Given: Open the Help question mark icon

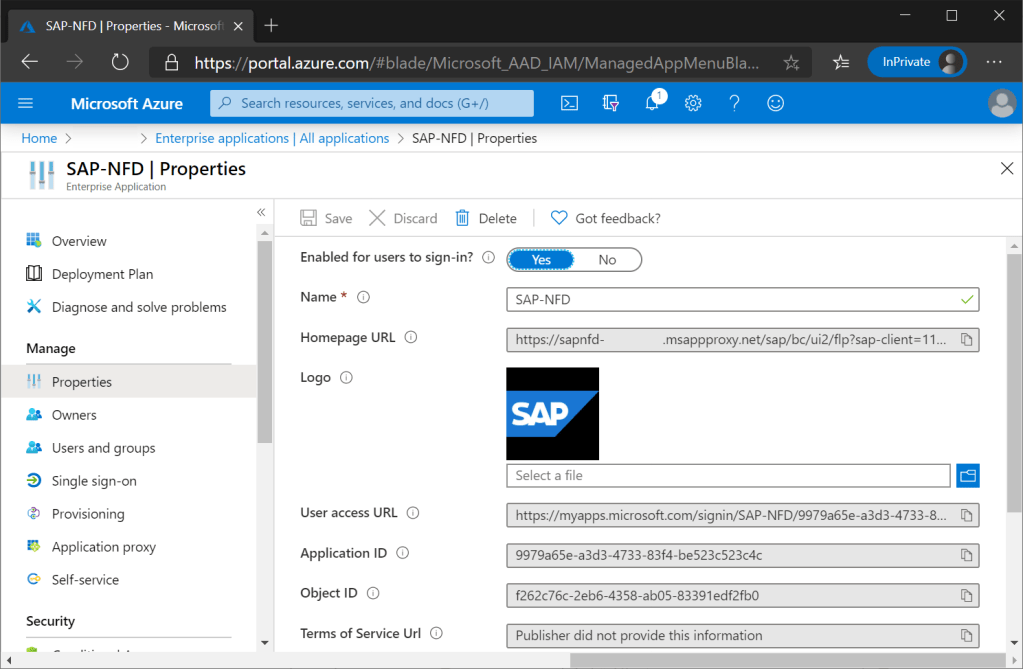Looking at the screenshot, I should coord(734,103).
